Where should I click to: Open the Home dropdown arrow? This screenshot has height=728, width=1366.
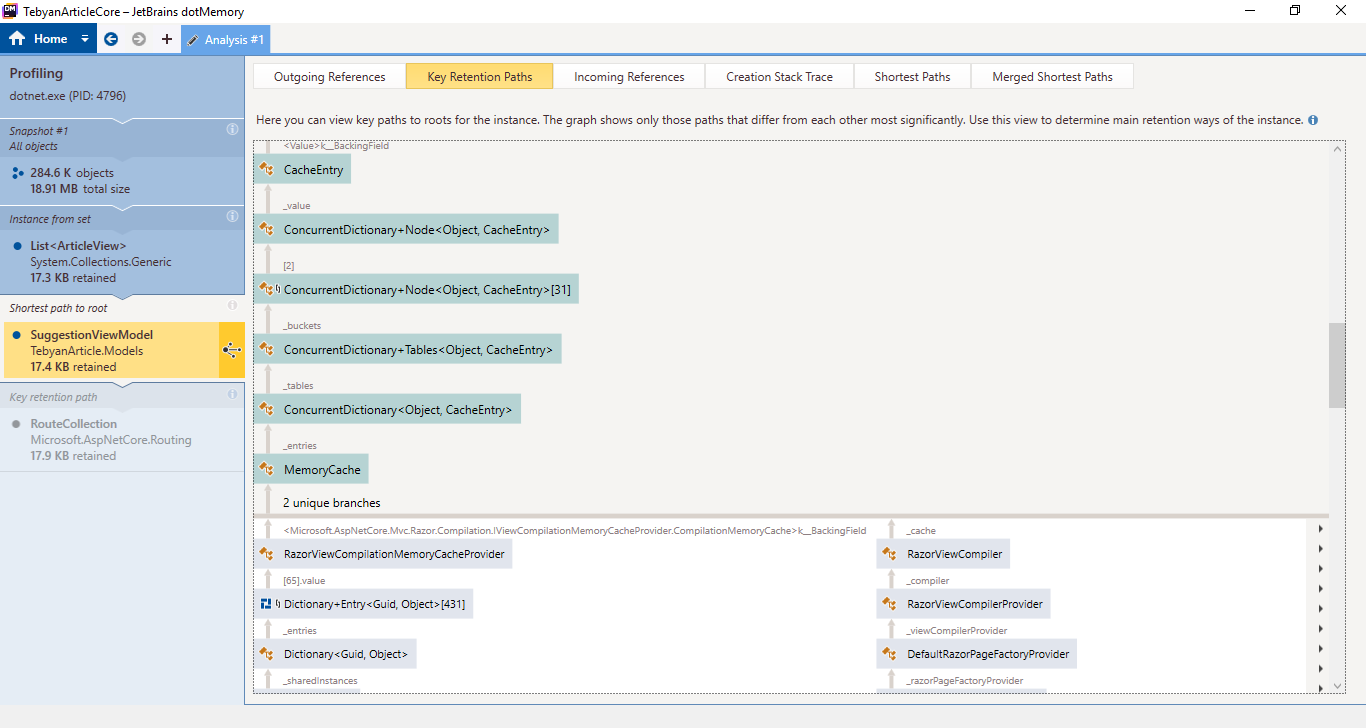tap(85, 39)
